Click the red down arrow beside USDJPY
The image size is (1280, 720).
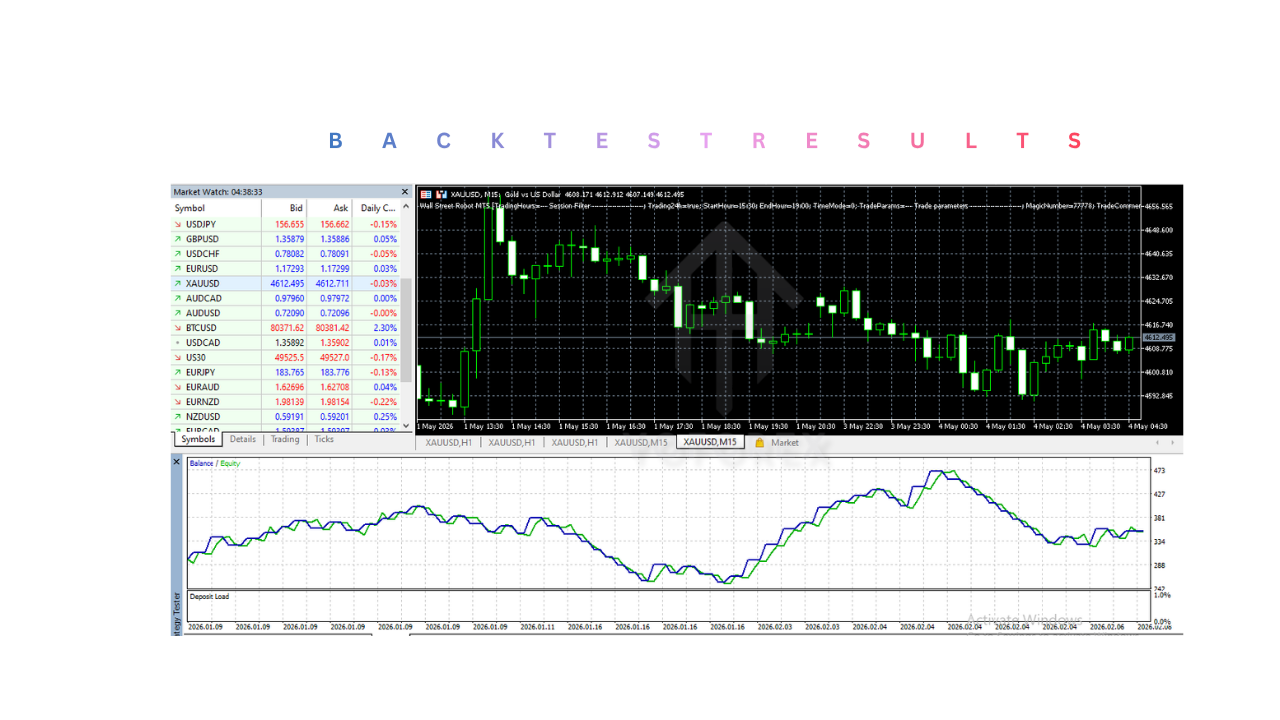click(x=178, y=225)
